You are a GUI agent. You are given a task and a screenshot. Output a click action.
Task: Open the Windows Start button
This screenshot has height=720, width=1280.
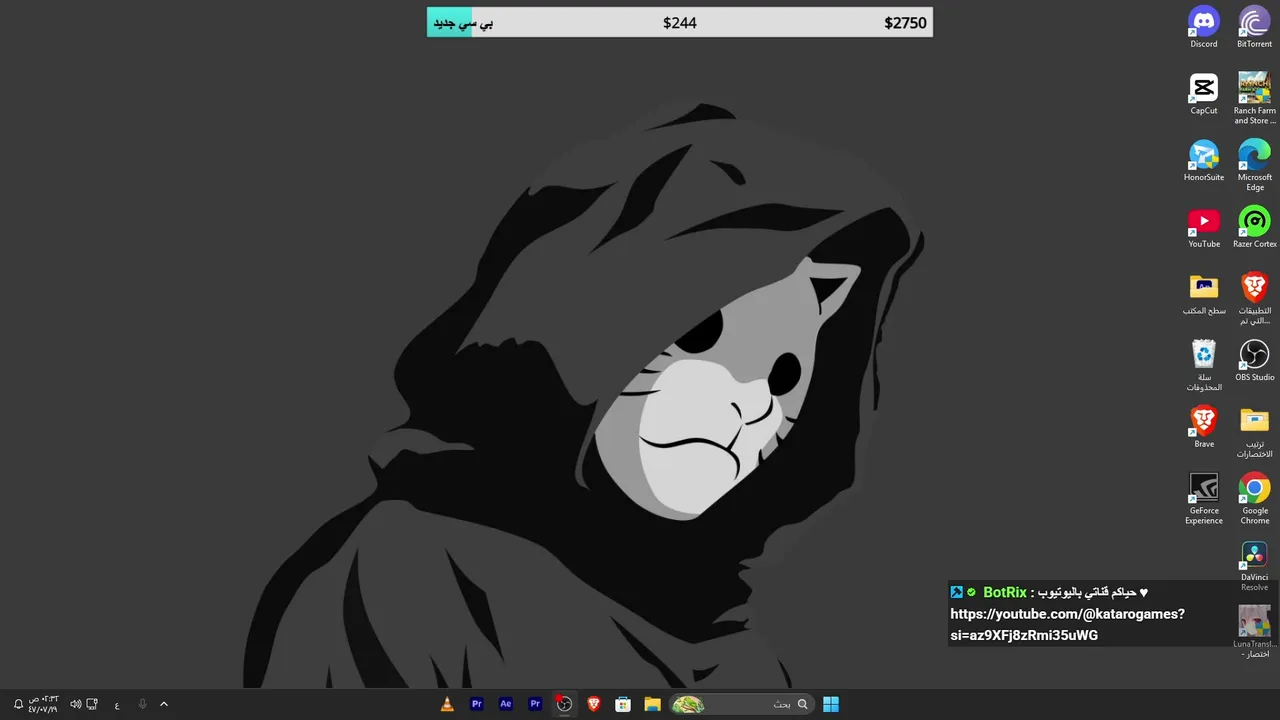(831, 704)
